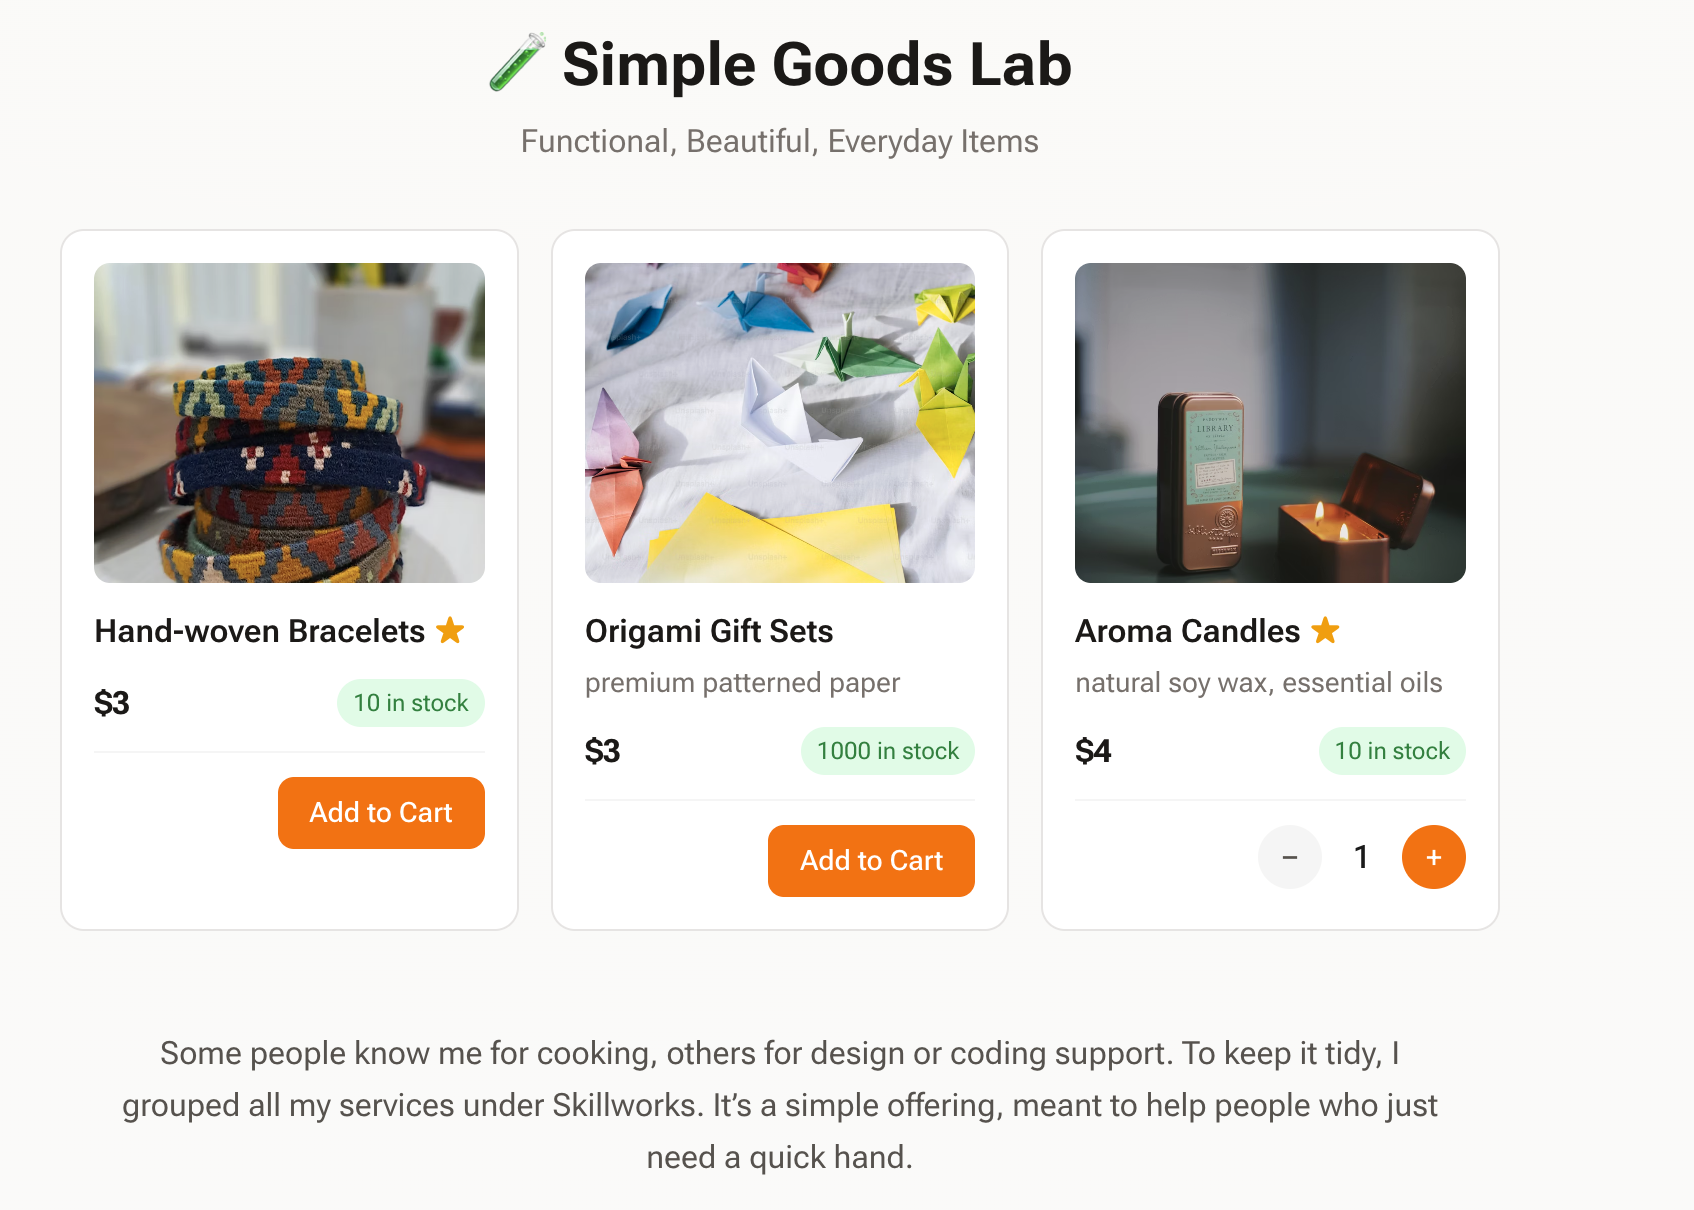Viewport: 1694px width, 1210px height.
Task: Open the Origami Gift Sets product image
Action: point(779,423)
